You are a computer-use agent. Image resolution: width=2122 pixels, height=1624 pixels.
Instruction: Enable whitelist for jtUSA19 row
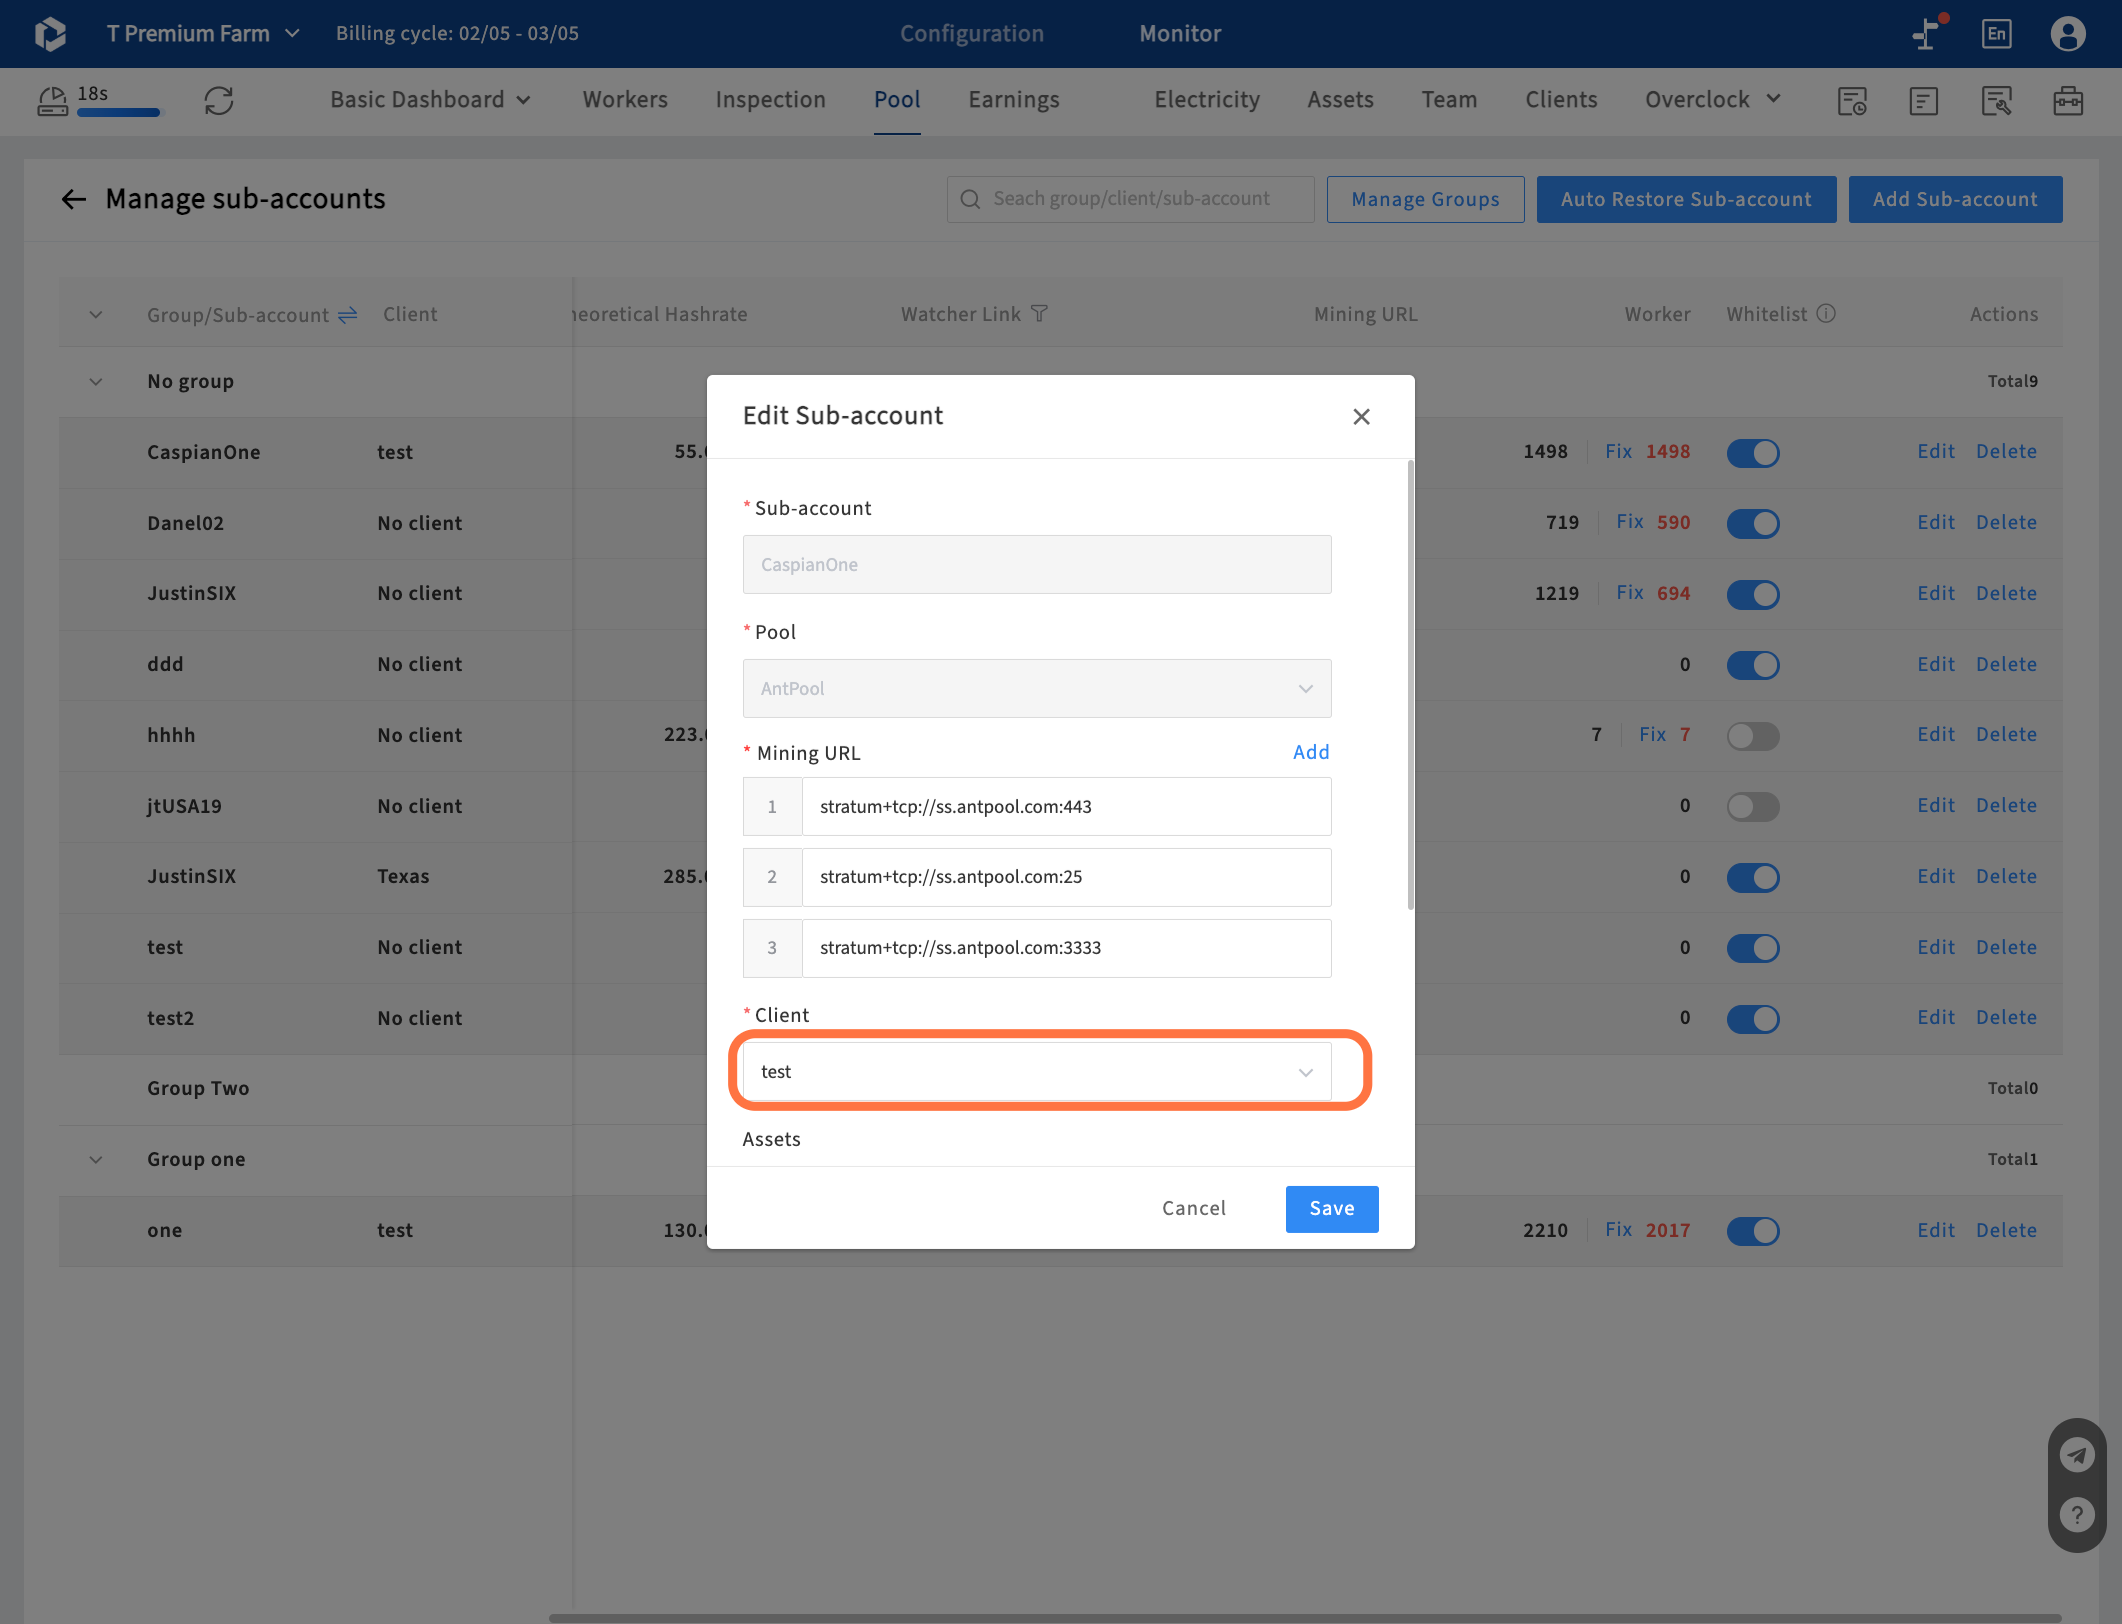click(x=1753, y=806)
